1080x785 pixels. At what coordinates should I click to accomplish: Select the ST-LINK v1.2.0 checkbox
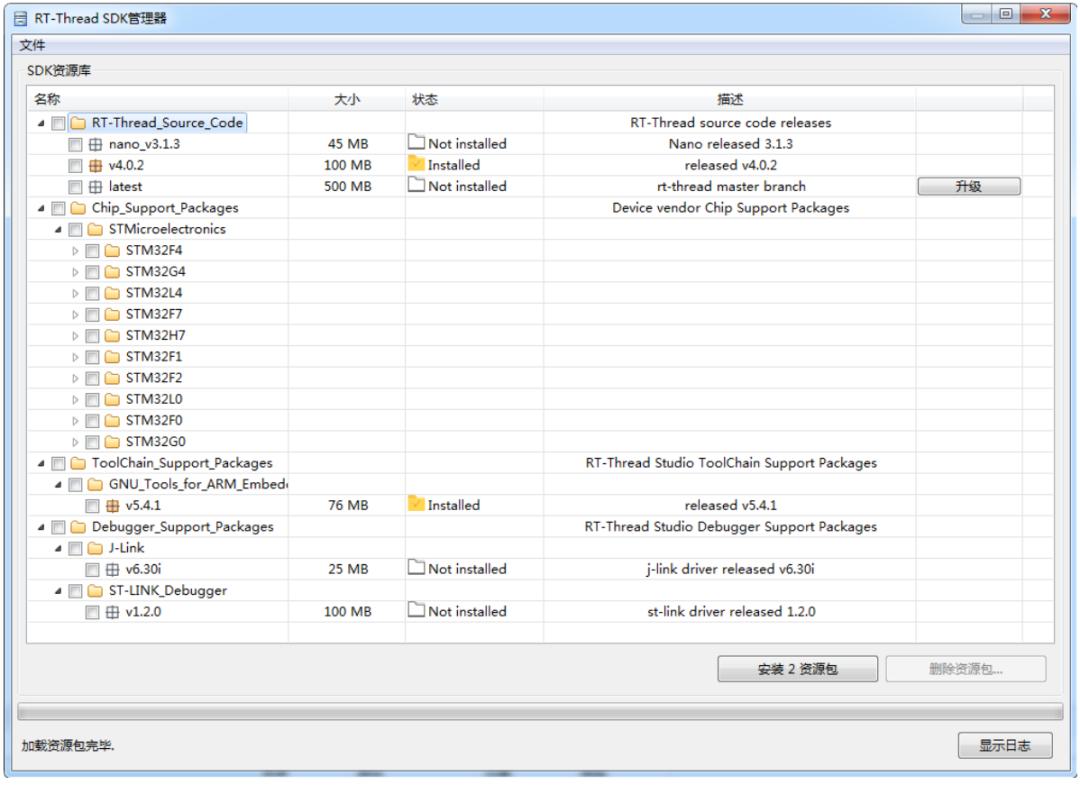coord(92,612)
